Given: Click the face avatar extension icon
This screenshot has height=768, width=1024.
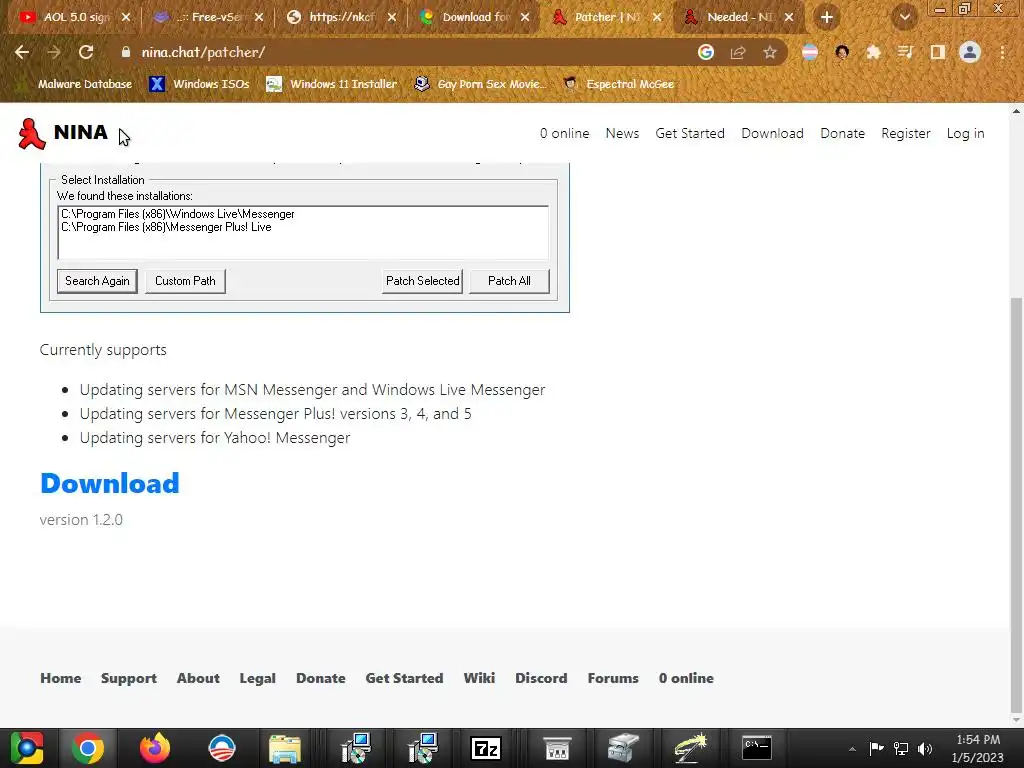Looking at the screenshot, I should tap(842, 52).
